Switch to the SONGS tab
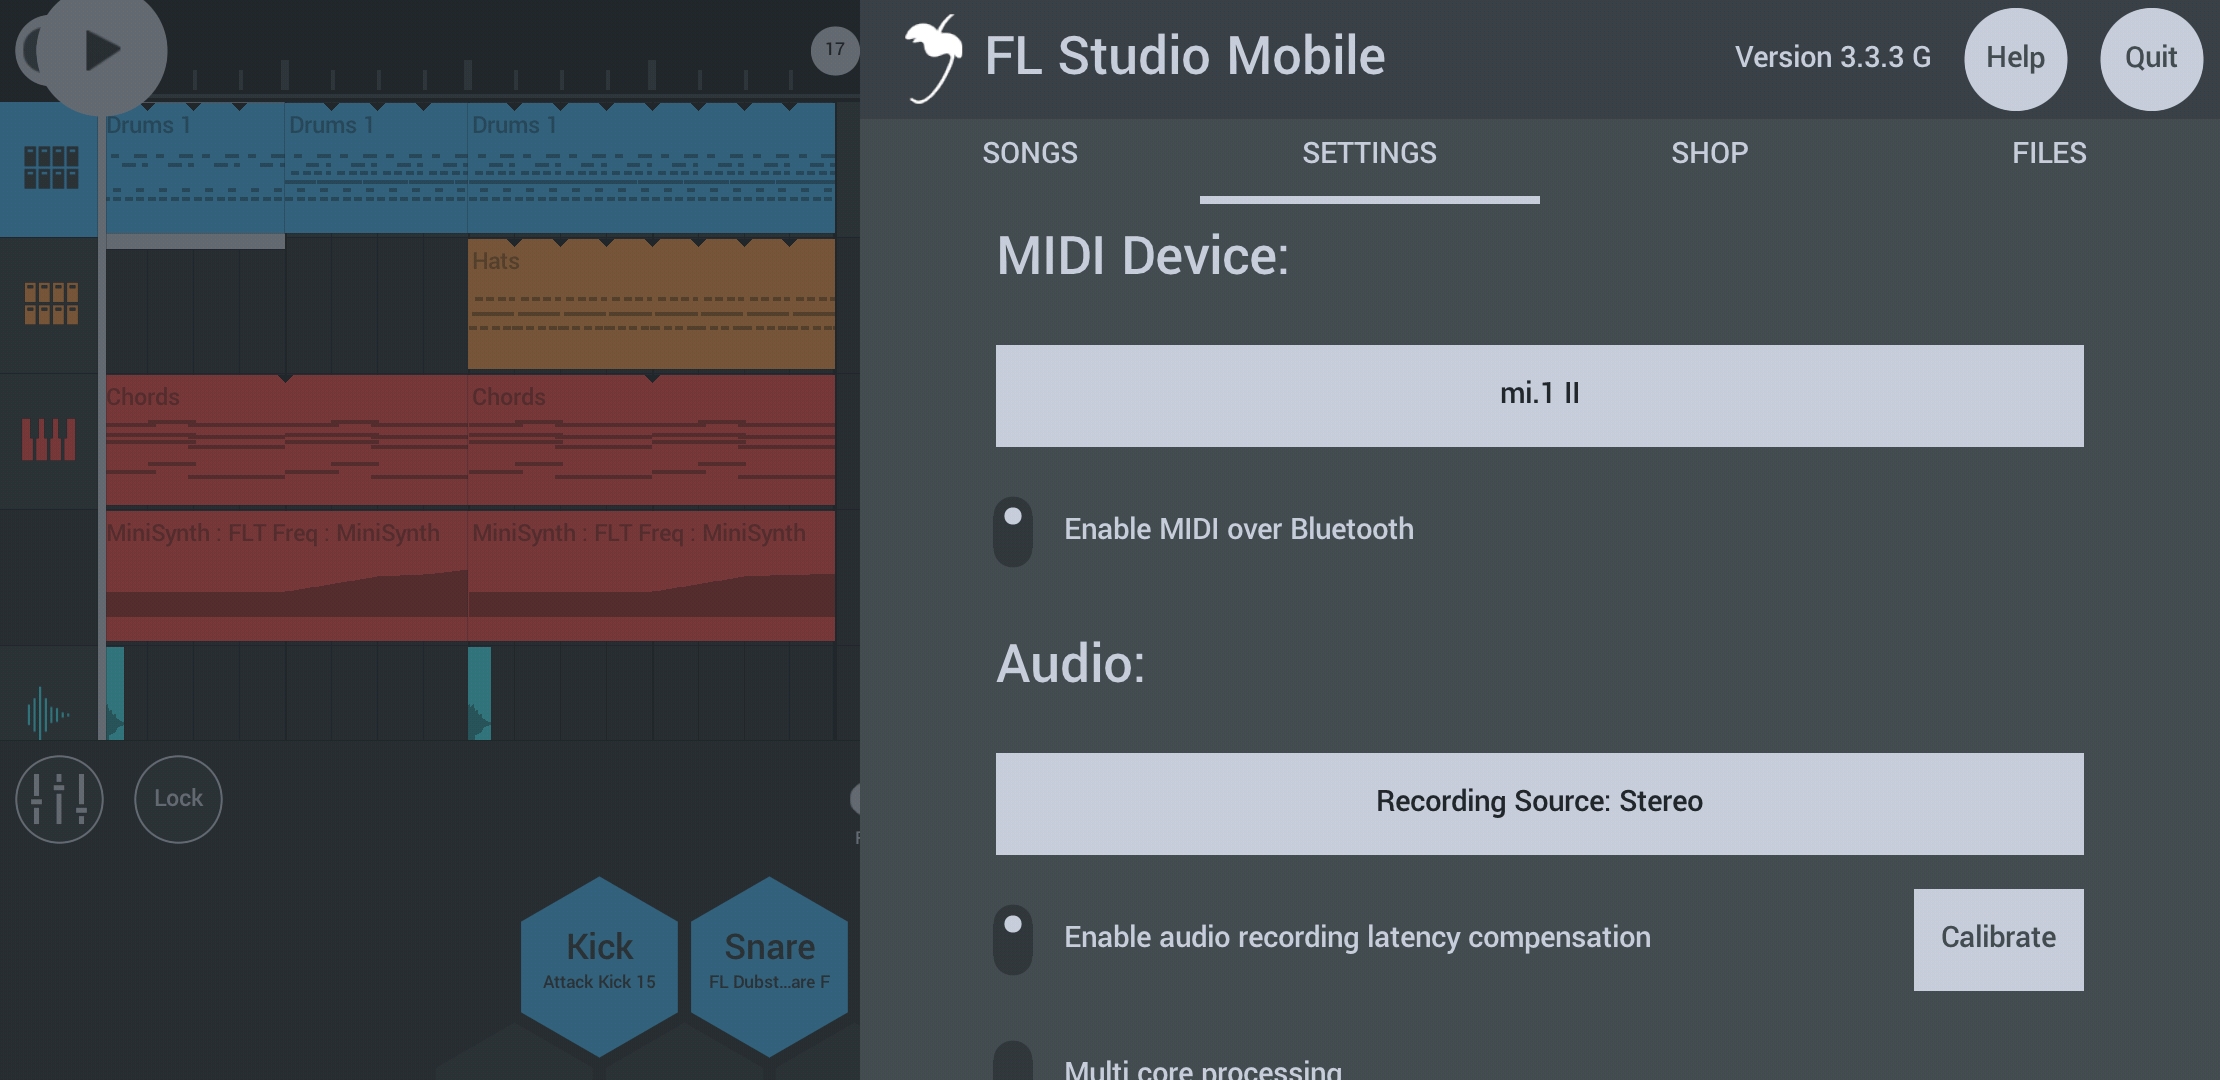 coord(1030,154)
